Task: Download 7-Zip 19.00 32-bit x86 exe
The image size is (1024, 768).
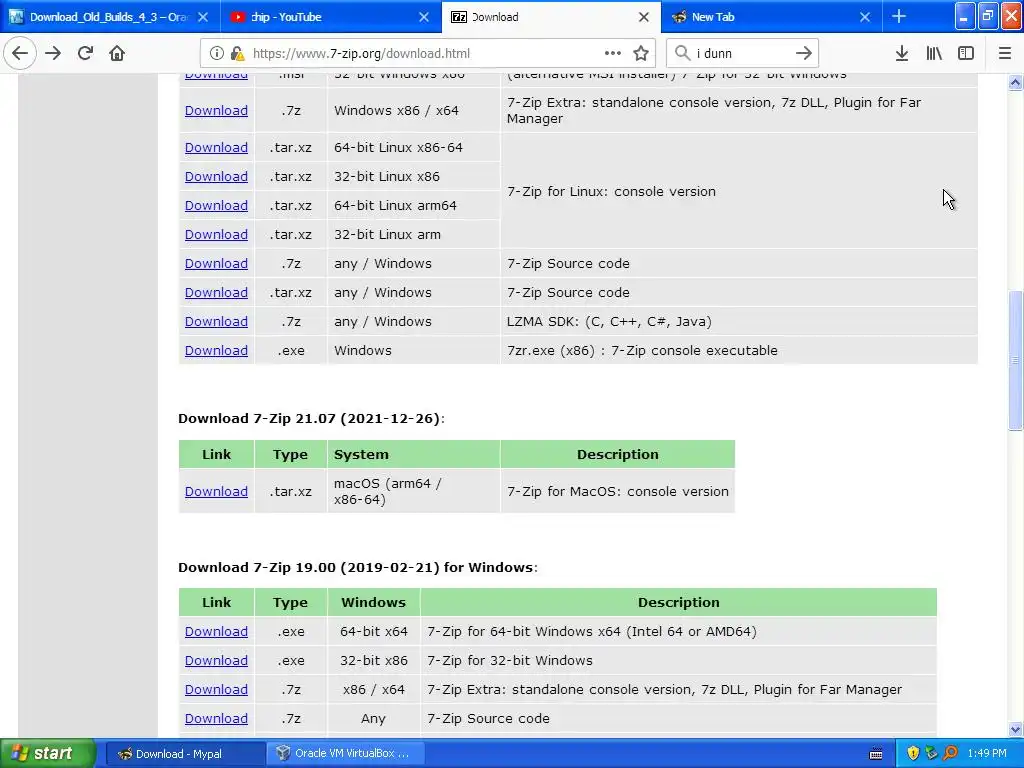Action: point(216,660)
